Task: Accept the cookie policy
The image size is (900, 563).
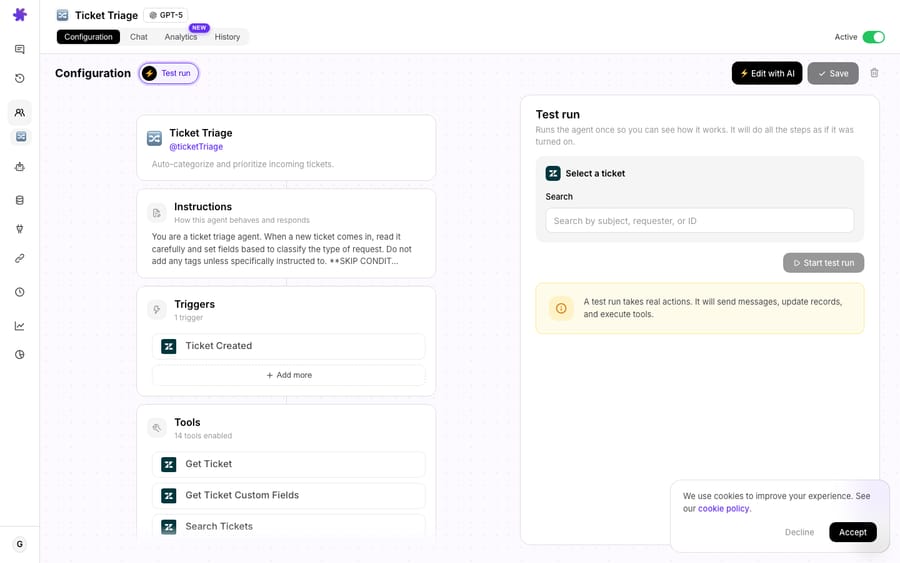Action: pyautogui.click(x=852, y=532)
